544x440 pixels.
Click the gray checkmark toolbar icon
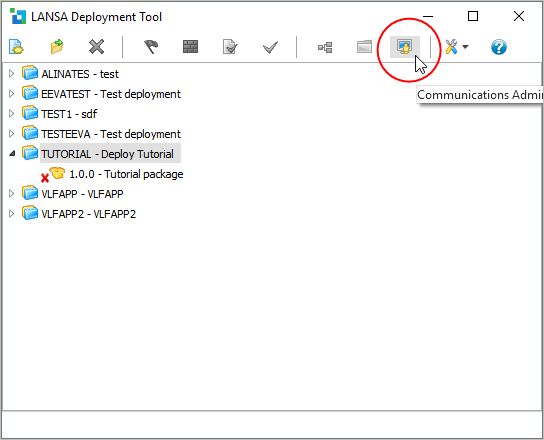click(270, 47)
